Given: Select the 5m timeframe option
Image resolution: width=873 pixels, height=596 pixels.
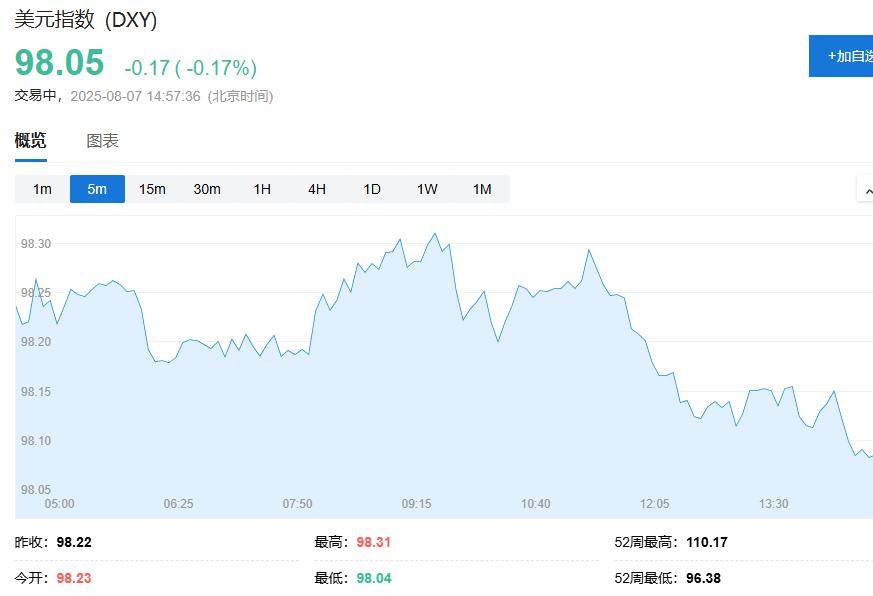Looking at the screenshot, I should click(96, 189).
